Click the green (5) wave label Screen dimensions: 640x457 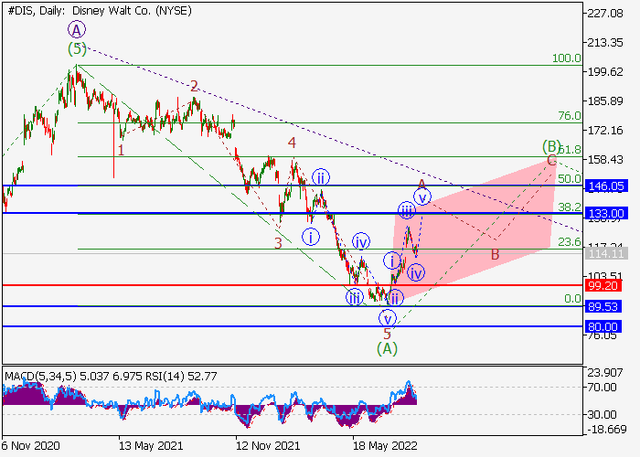(x=77, y=48)
